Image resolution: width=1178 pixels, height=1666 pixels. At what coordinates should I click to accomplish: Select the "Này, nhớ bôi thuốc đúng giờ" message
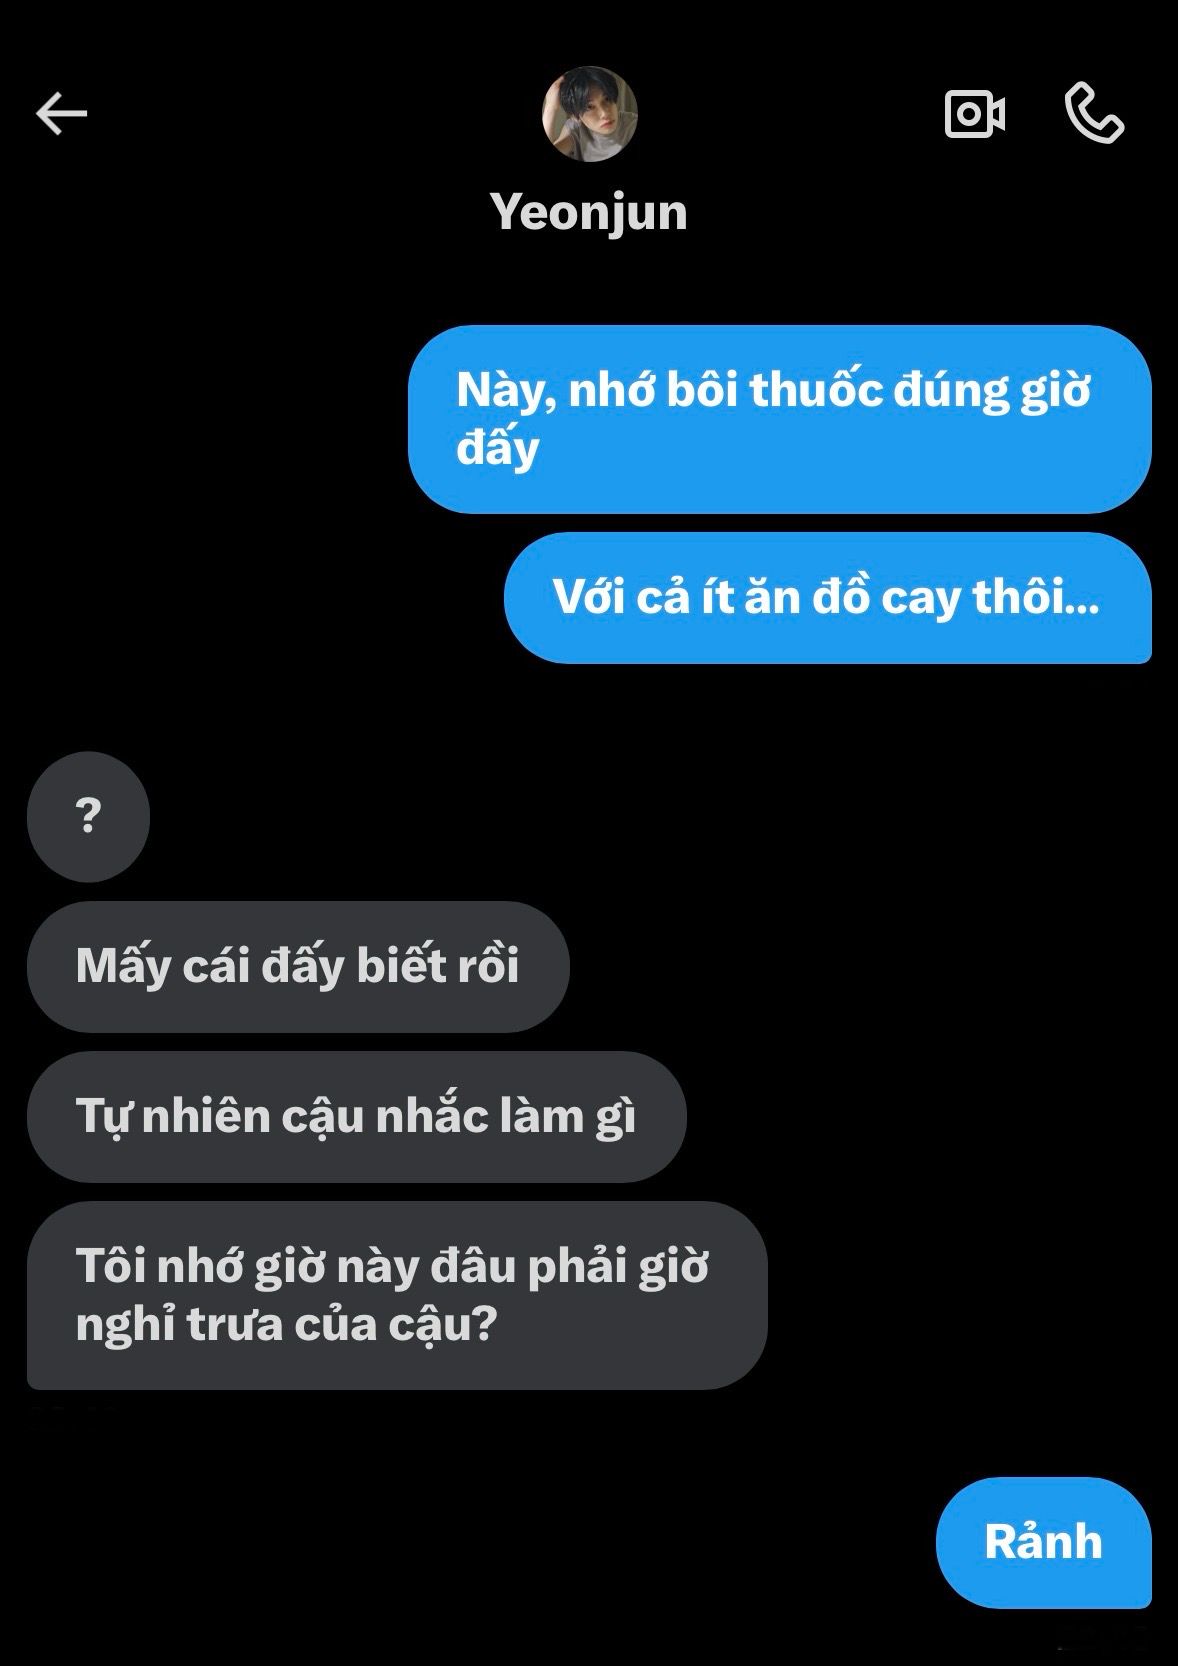780,419
